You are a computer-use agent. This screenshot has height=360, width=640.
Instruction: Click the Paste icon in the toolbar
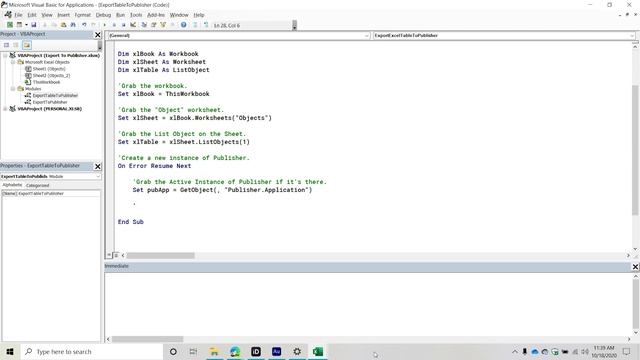click(63, 25)
